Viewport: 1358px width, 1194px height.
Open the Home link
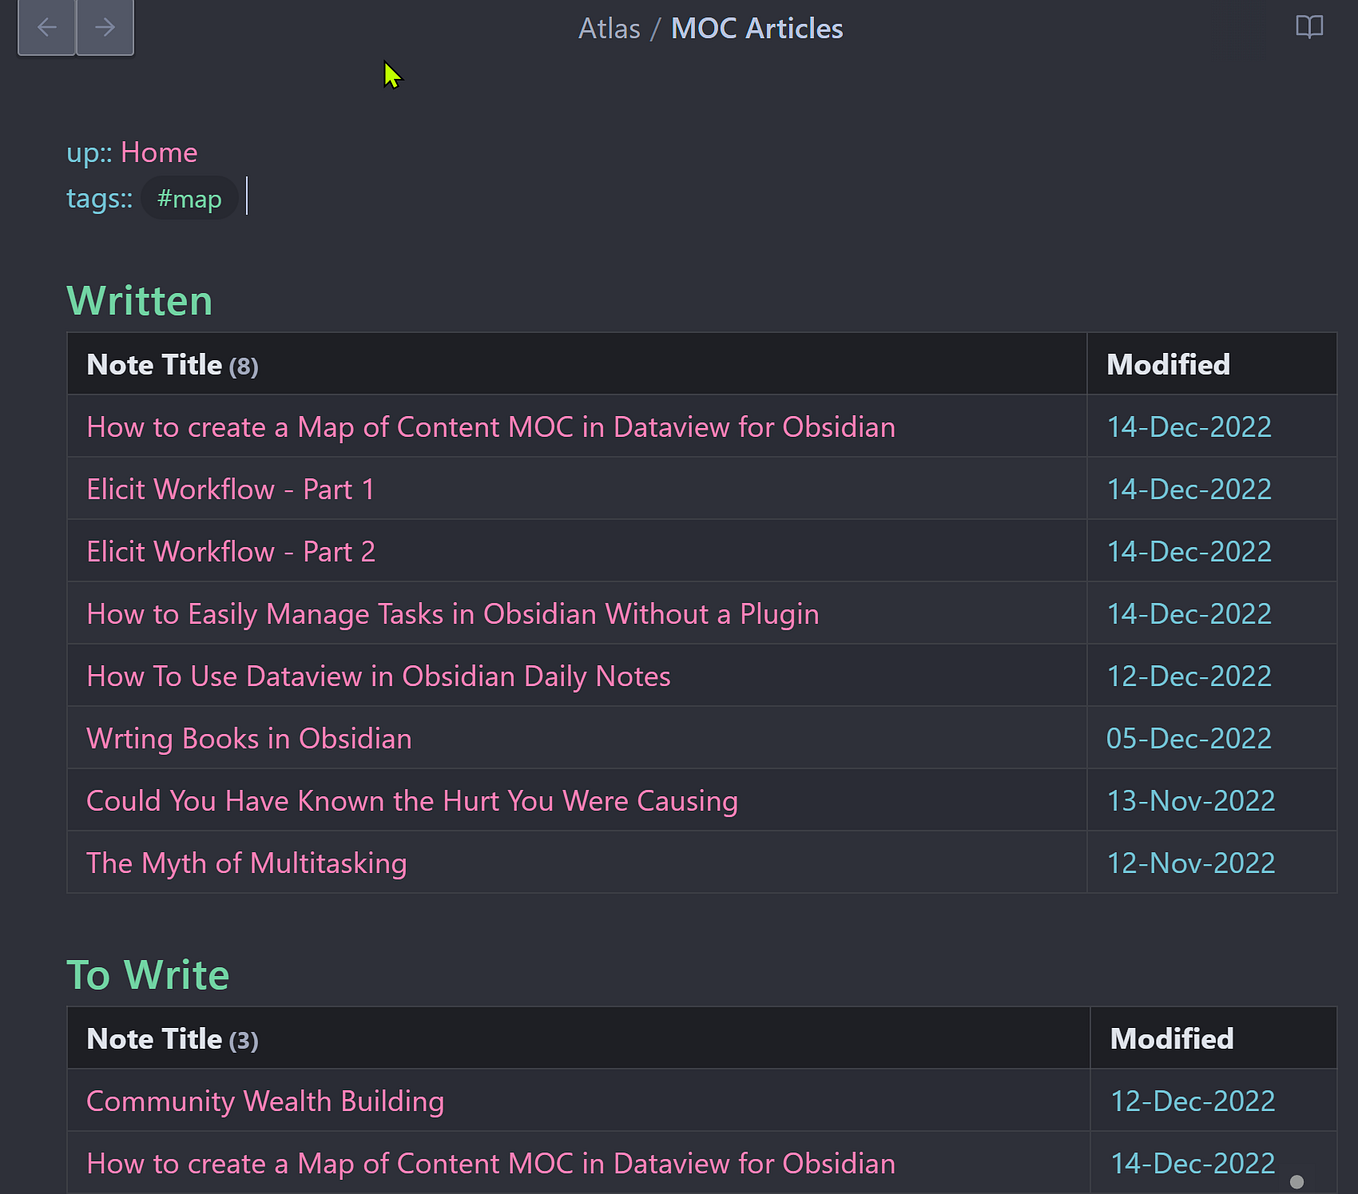tap(159, 152)
